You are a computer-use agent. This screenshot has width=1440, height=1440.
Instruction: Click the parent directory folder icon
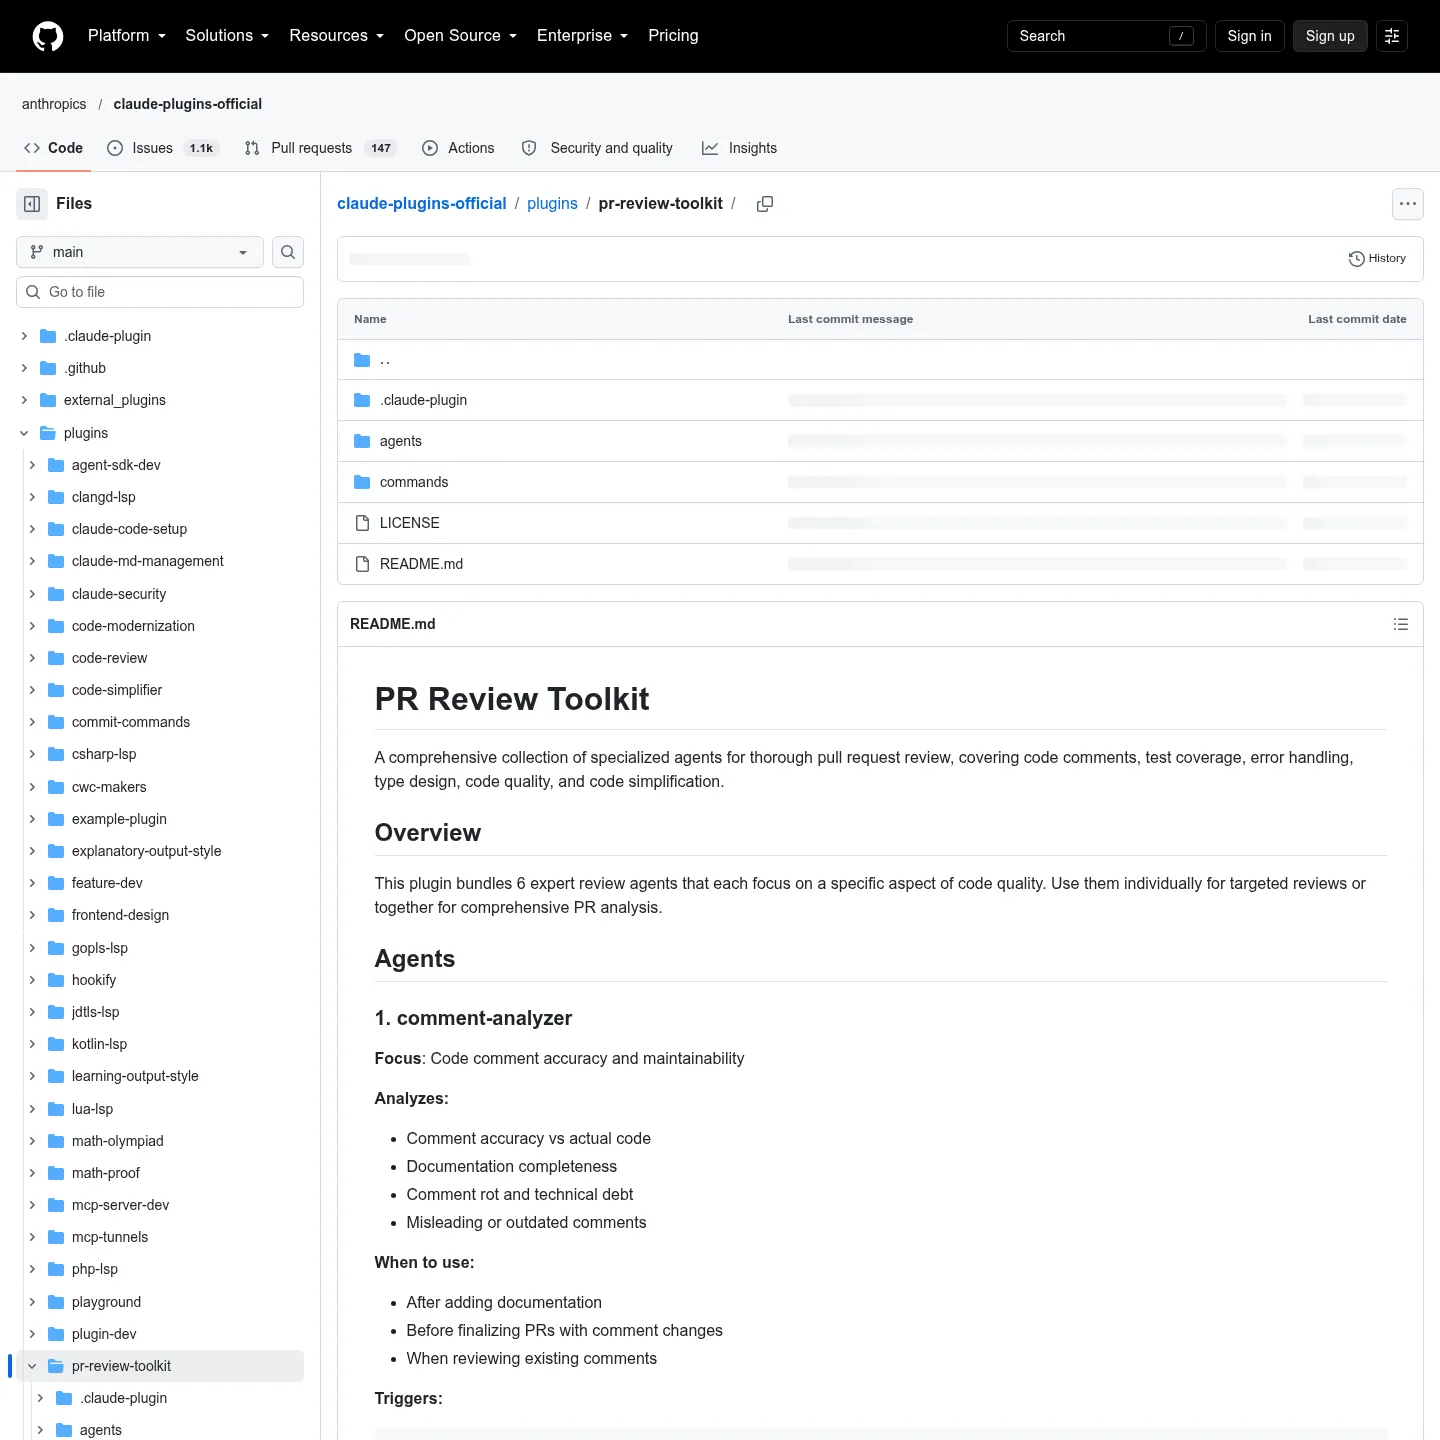click(x=362, y=360)
